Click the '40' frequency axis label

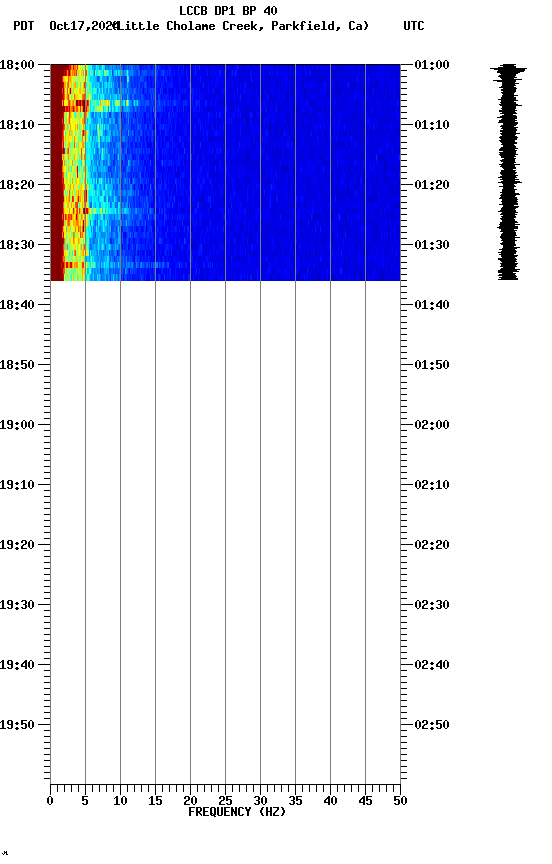330,801
